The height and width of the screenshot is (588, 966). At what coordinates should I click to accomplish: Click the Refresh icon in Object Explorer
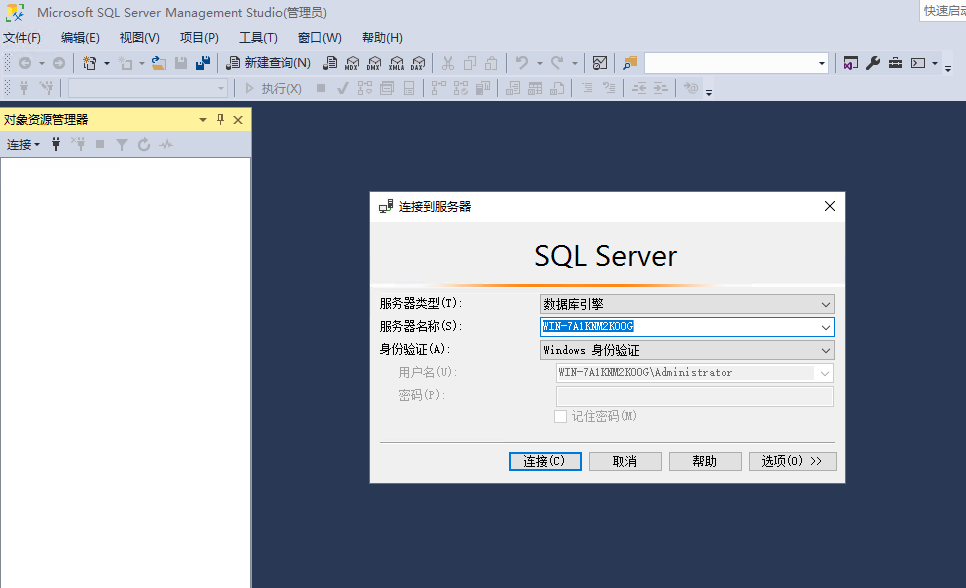(x=144, y=144)
